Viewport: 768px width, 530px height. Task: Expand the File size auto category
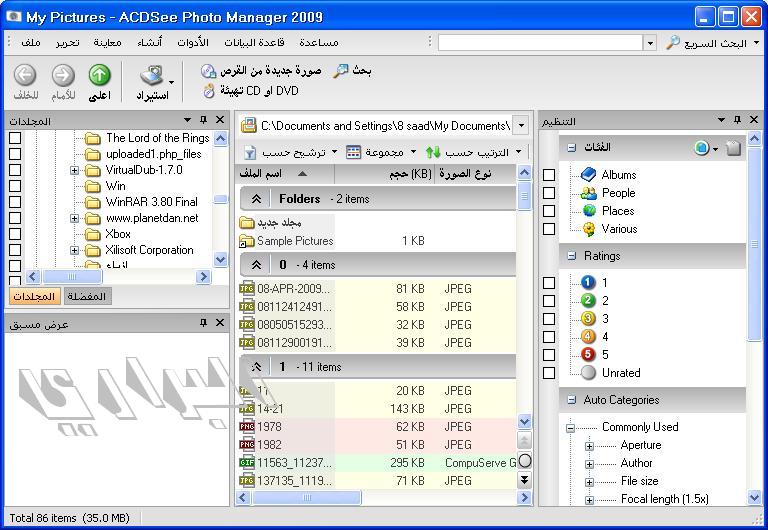(x=589, y=482)
